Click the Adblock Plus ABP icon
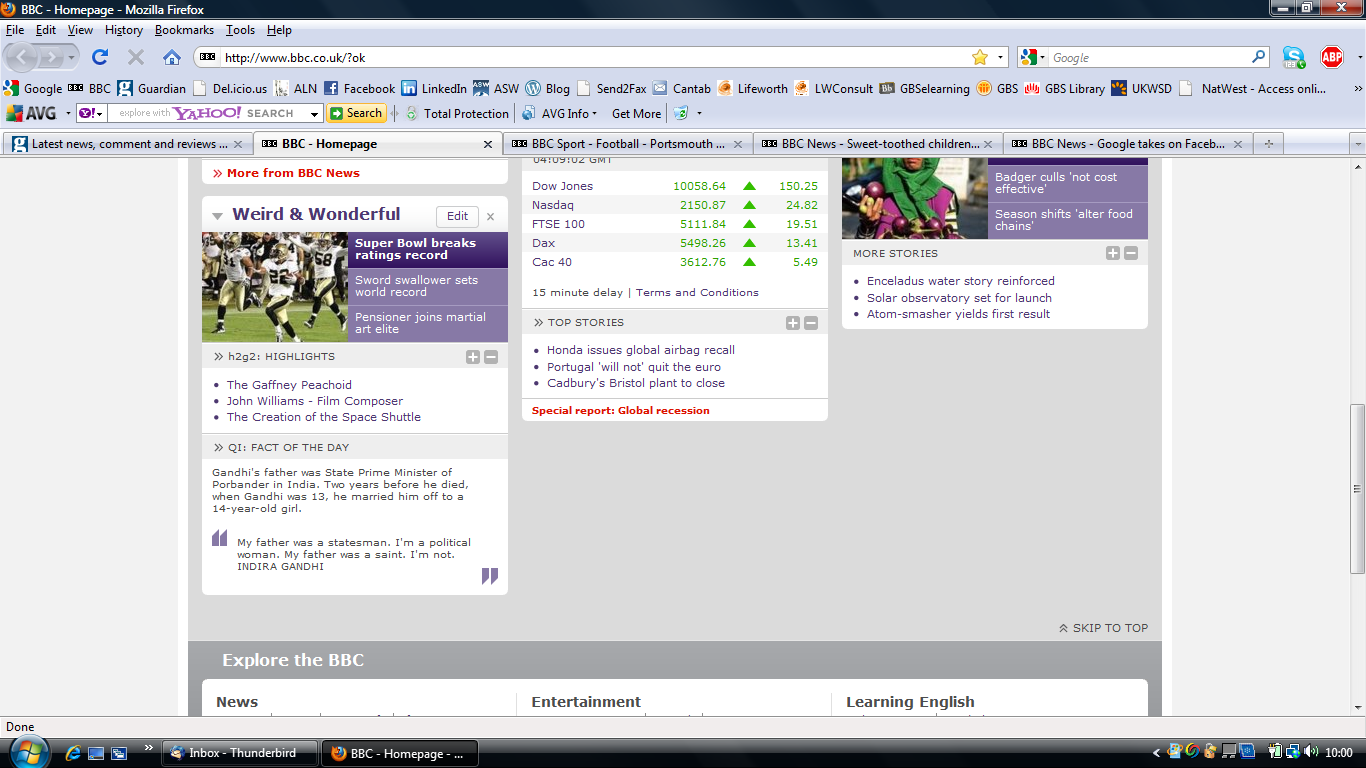 (1331, 57)
